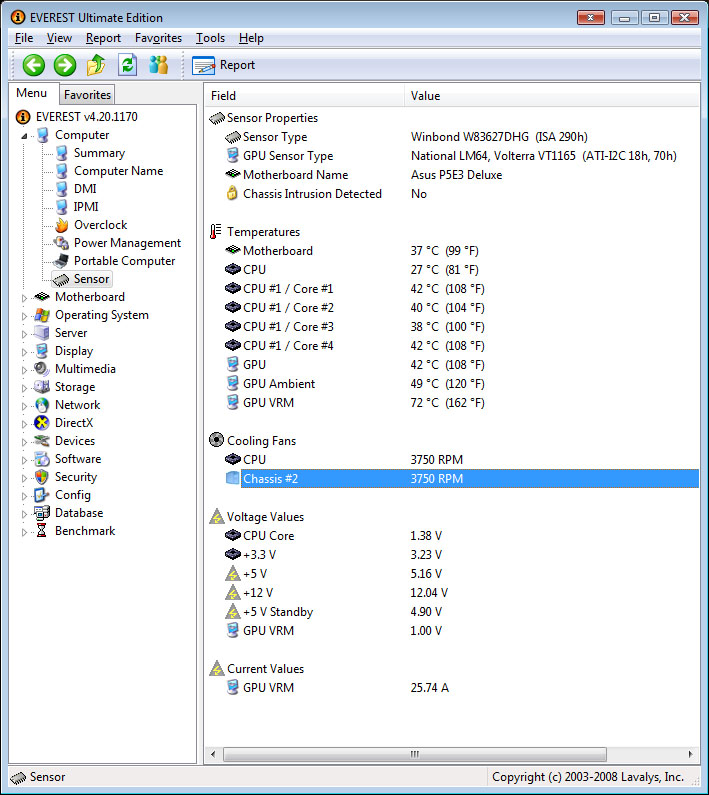
Task: Select Config in the tree
Action: tap(73, 495)
